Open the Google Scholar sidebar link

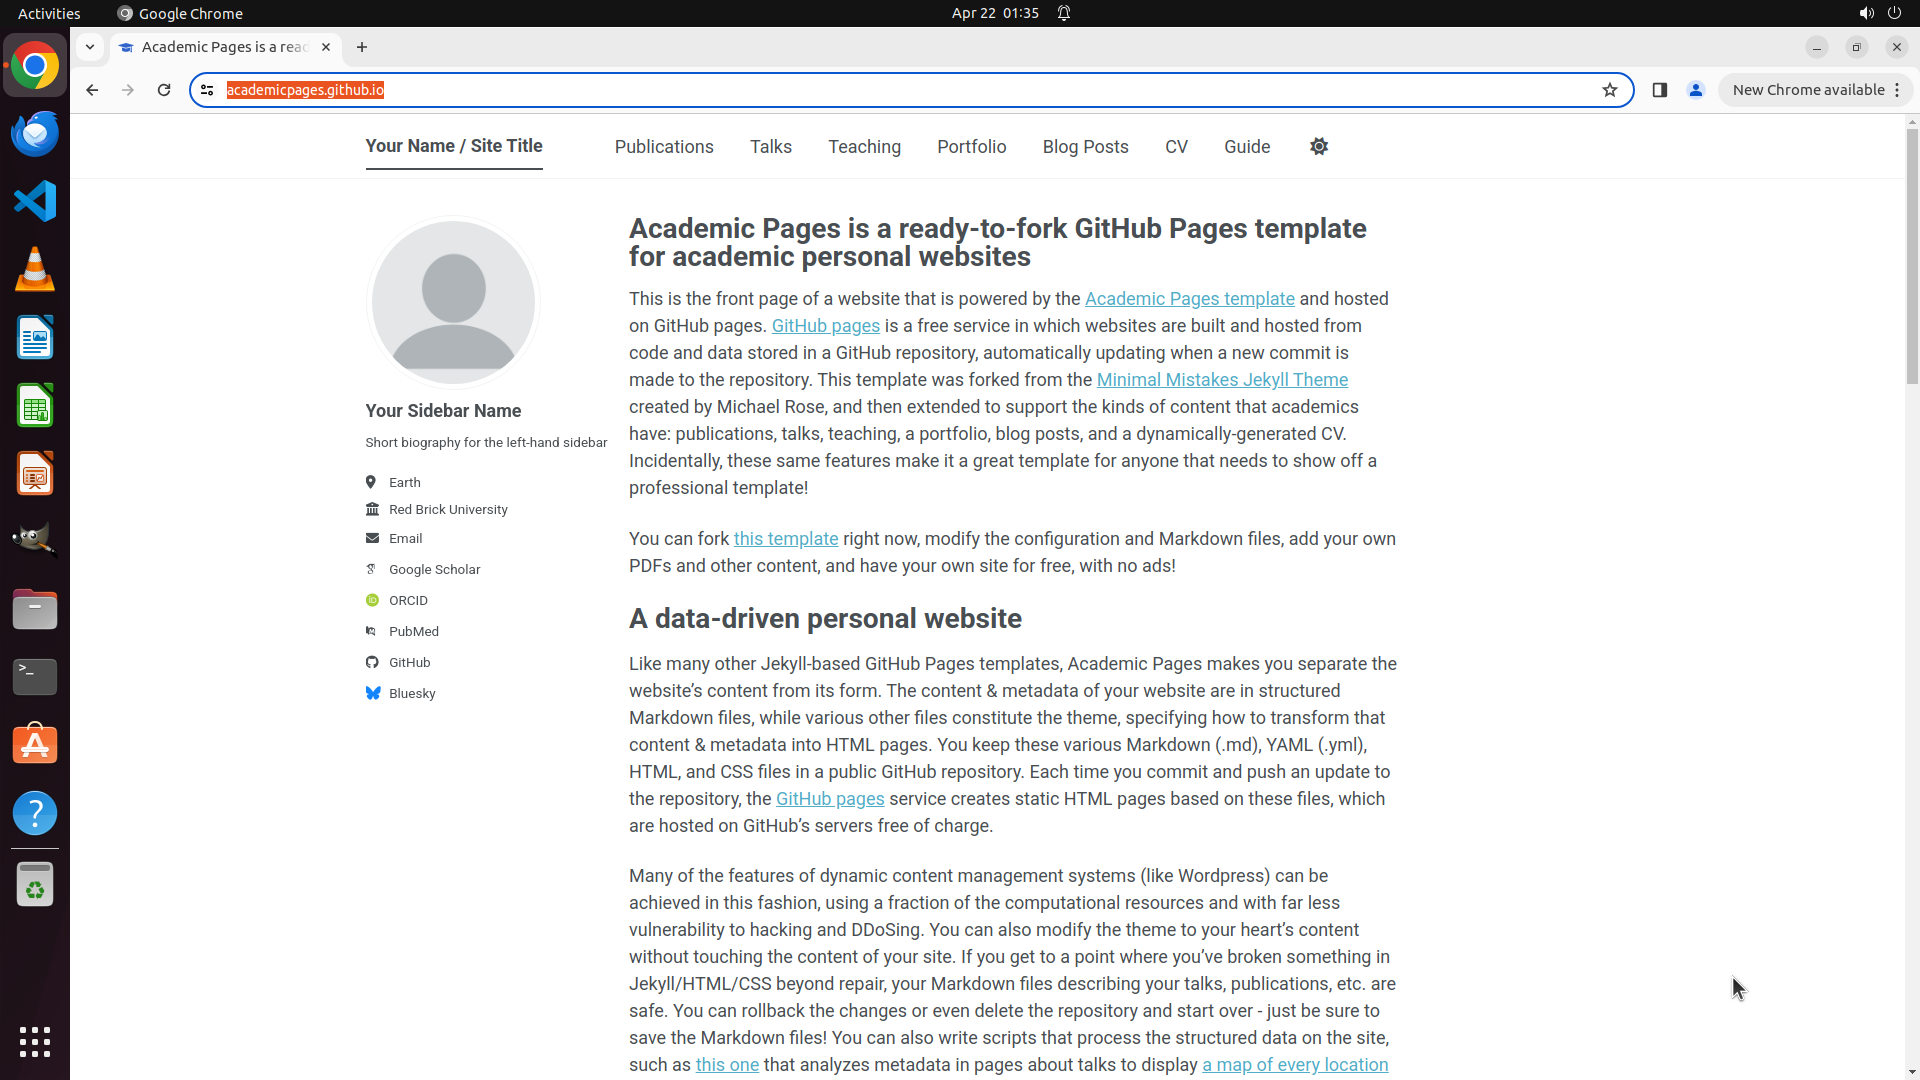click(434, 569)
